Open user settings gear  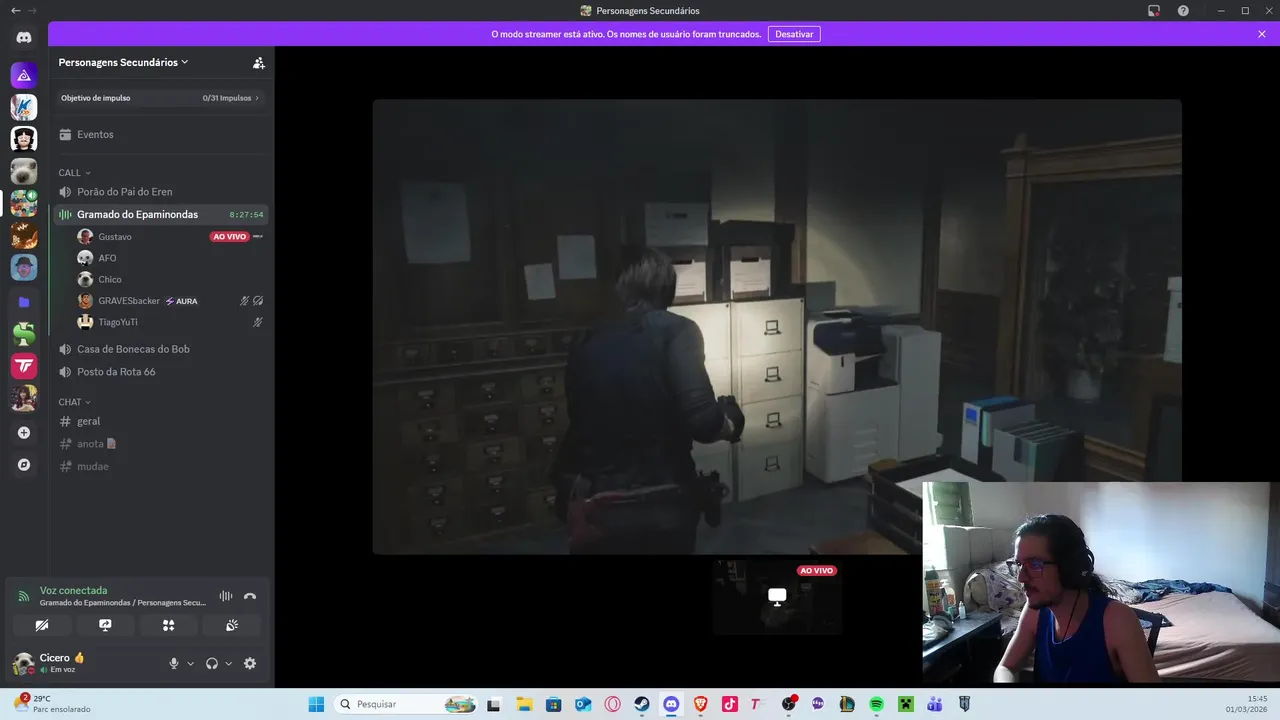tap(250, 663)
